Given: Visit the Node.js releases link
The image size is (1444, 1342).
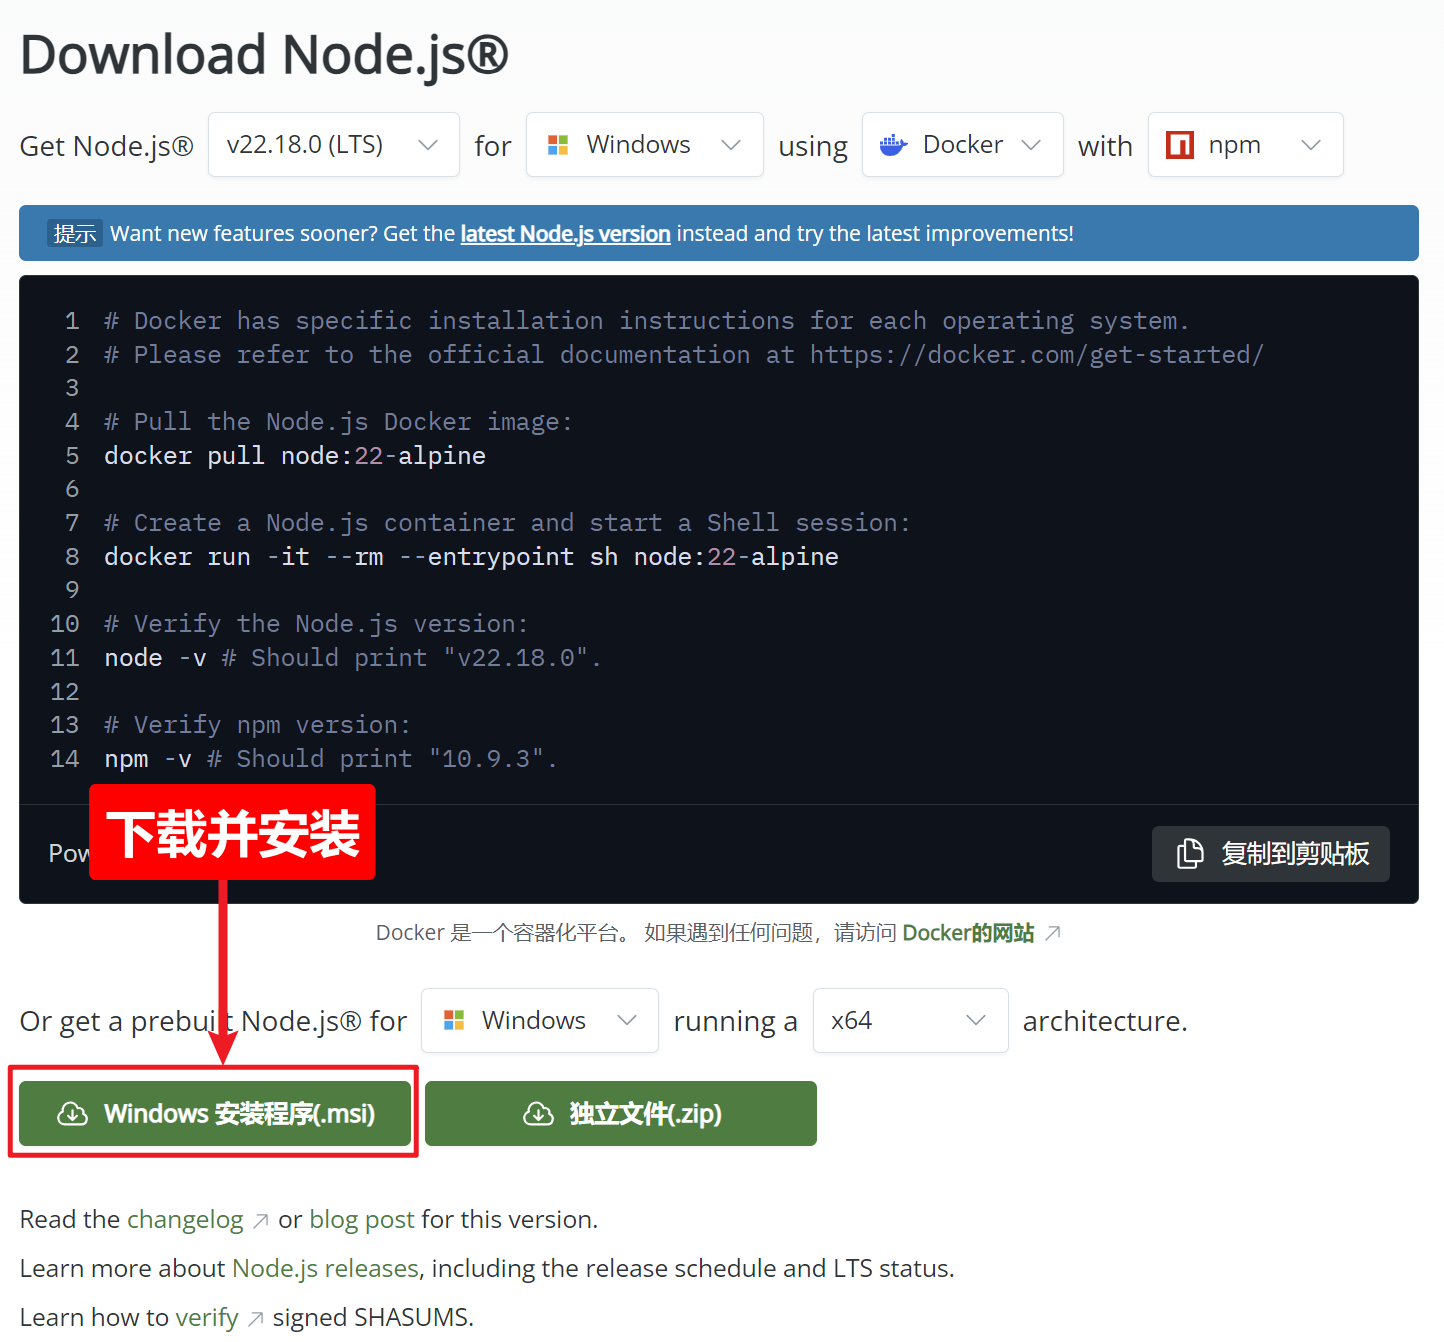Looking at the screenshot, I should pyautogui.click(x=325, y=1269).
